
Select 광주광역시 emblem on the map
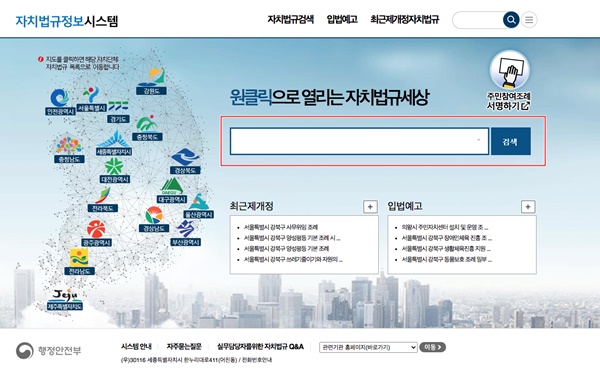(x=96, y=233)
